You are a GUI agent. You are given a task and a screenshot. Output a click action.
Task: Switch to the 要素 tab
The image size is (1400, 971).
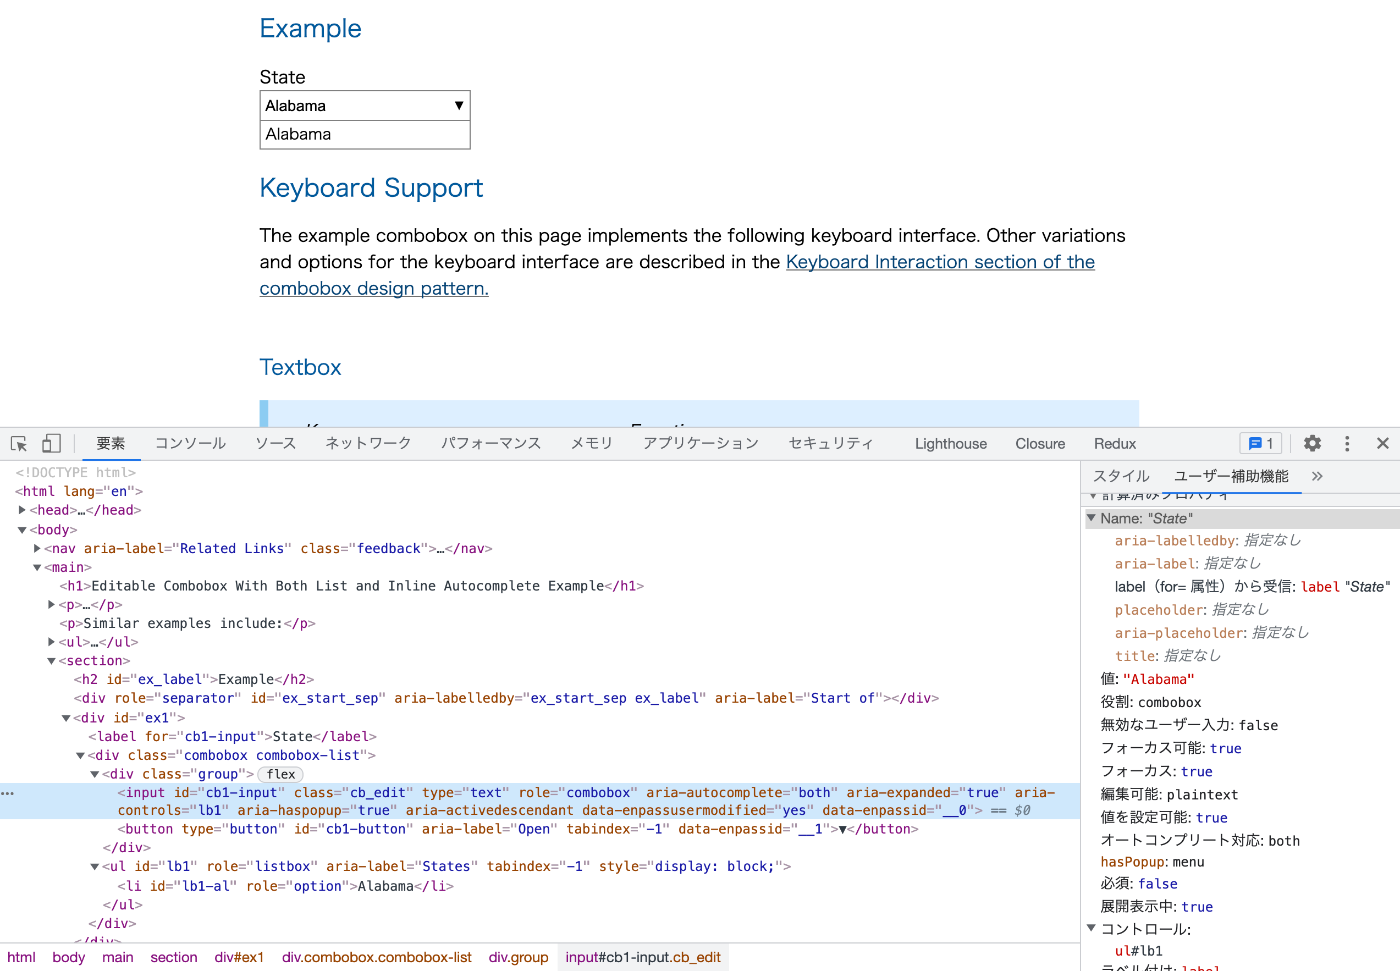coord(111,443)
